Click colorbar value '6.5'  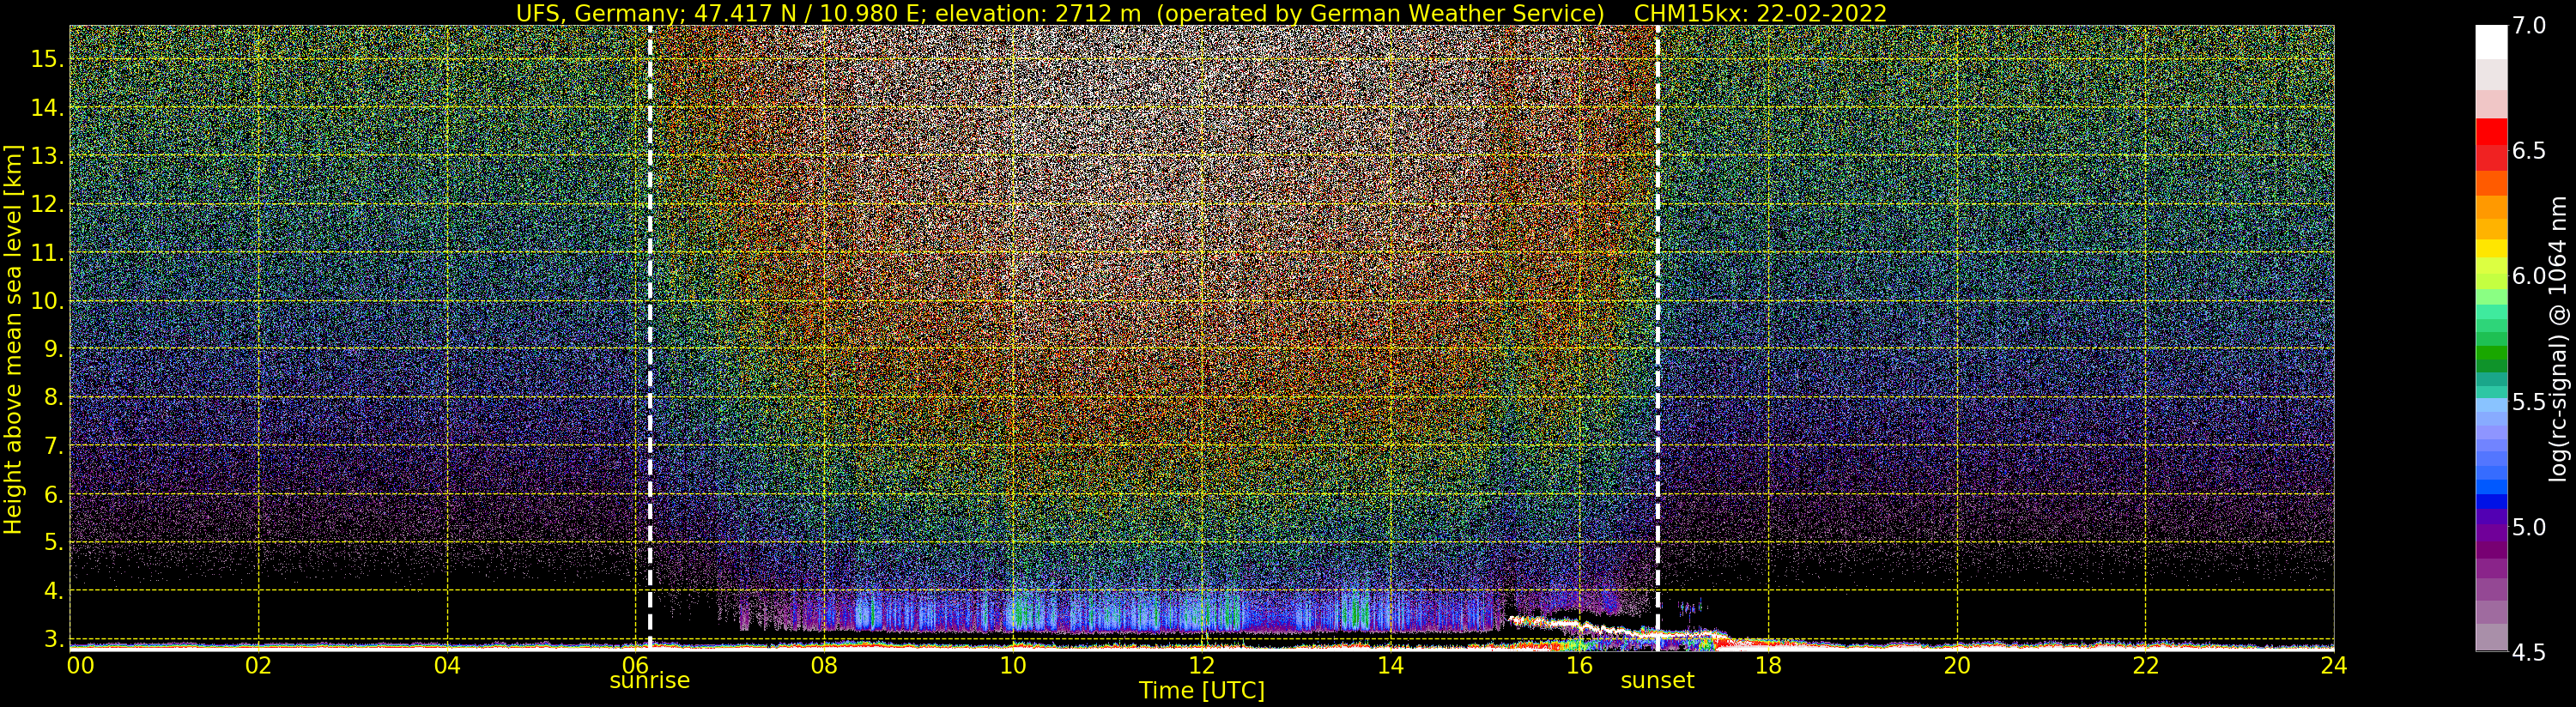(2529, 150)
